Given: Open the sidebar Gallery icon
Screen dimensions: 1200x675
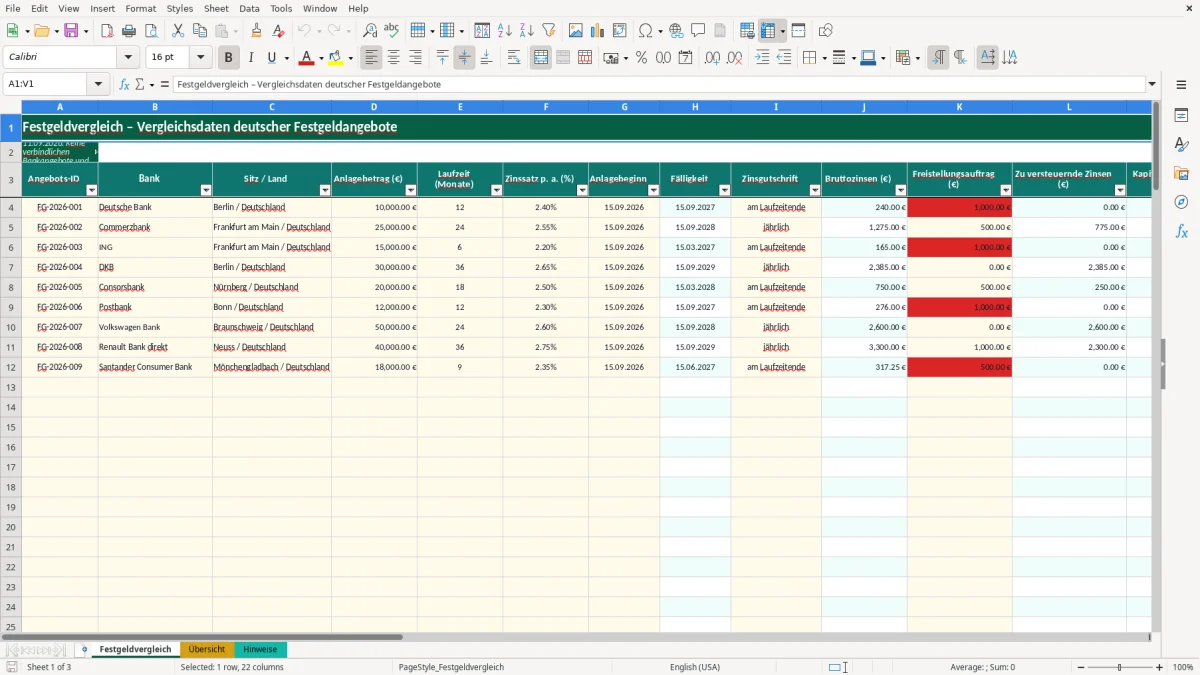Looking at the screenshot, I should pyautogui.click(x=1181, y=174).
